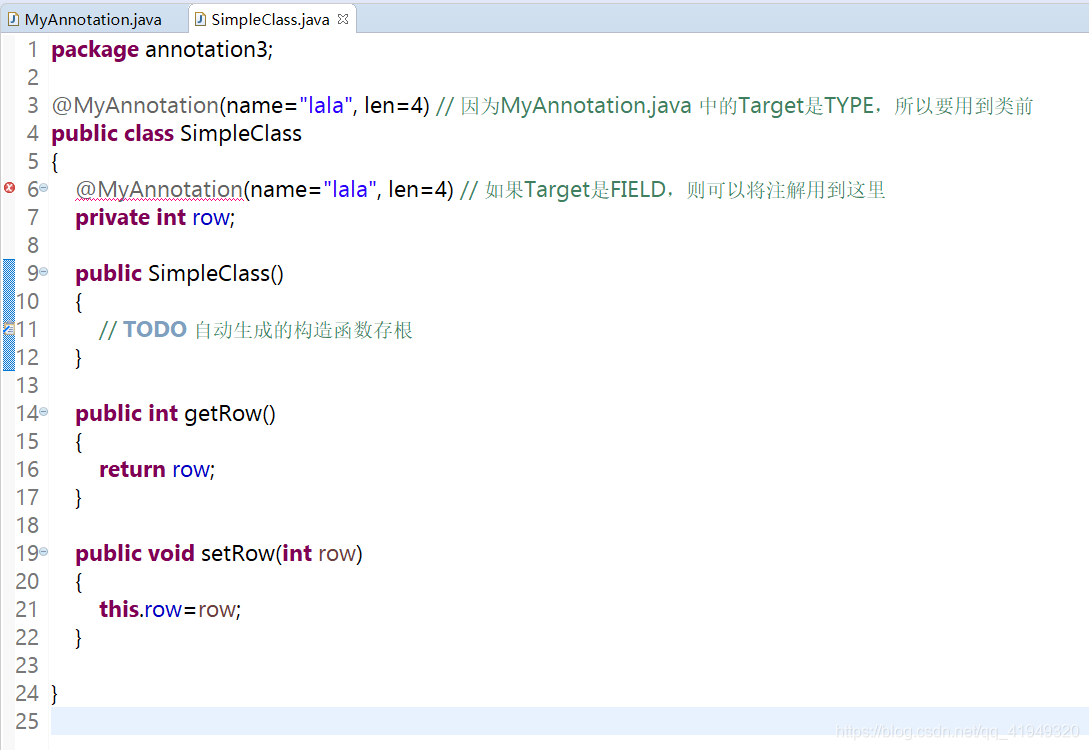Click the constructor name SimpleClass() on line 9

pyautogui.click(x=216, y=274)
